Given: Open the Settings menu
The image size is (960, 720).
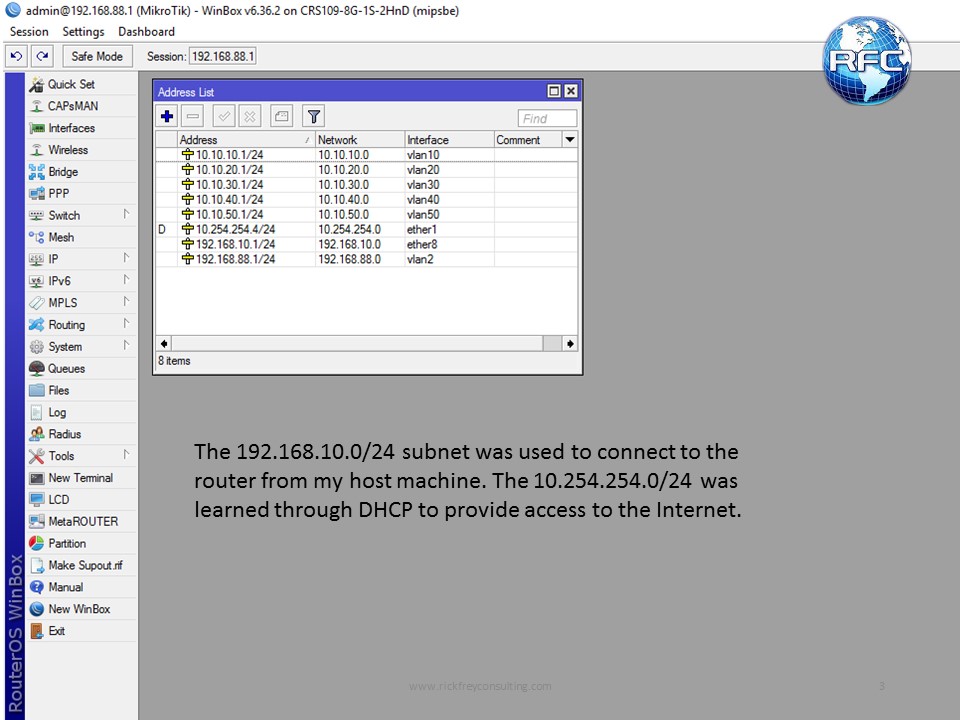Looking at the screenshot, I should [83, 31].
